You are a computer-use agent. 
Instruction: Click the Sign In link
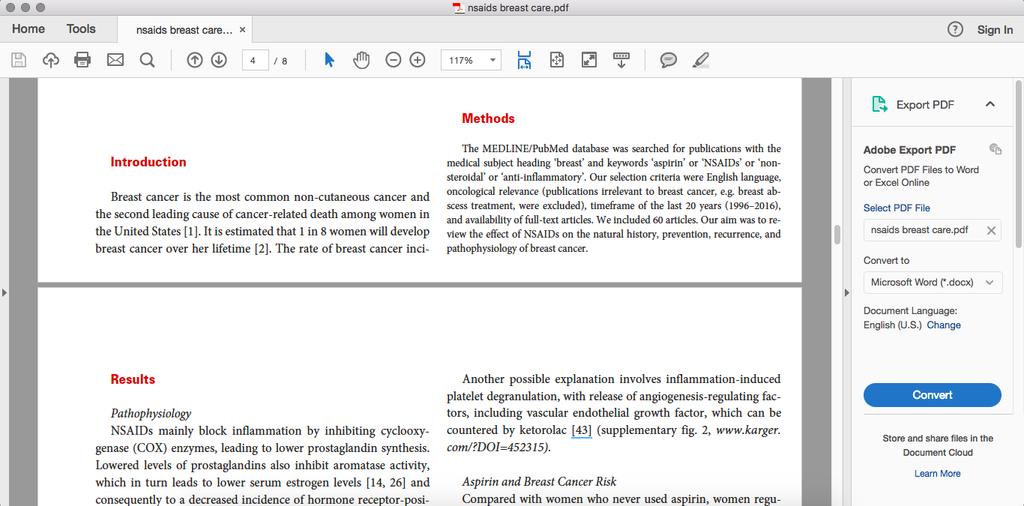(995, 29)
